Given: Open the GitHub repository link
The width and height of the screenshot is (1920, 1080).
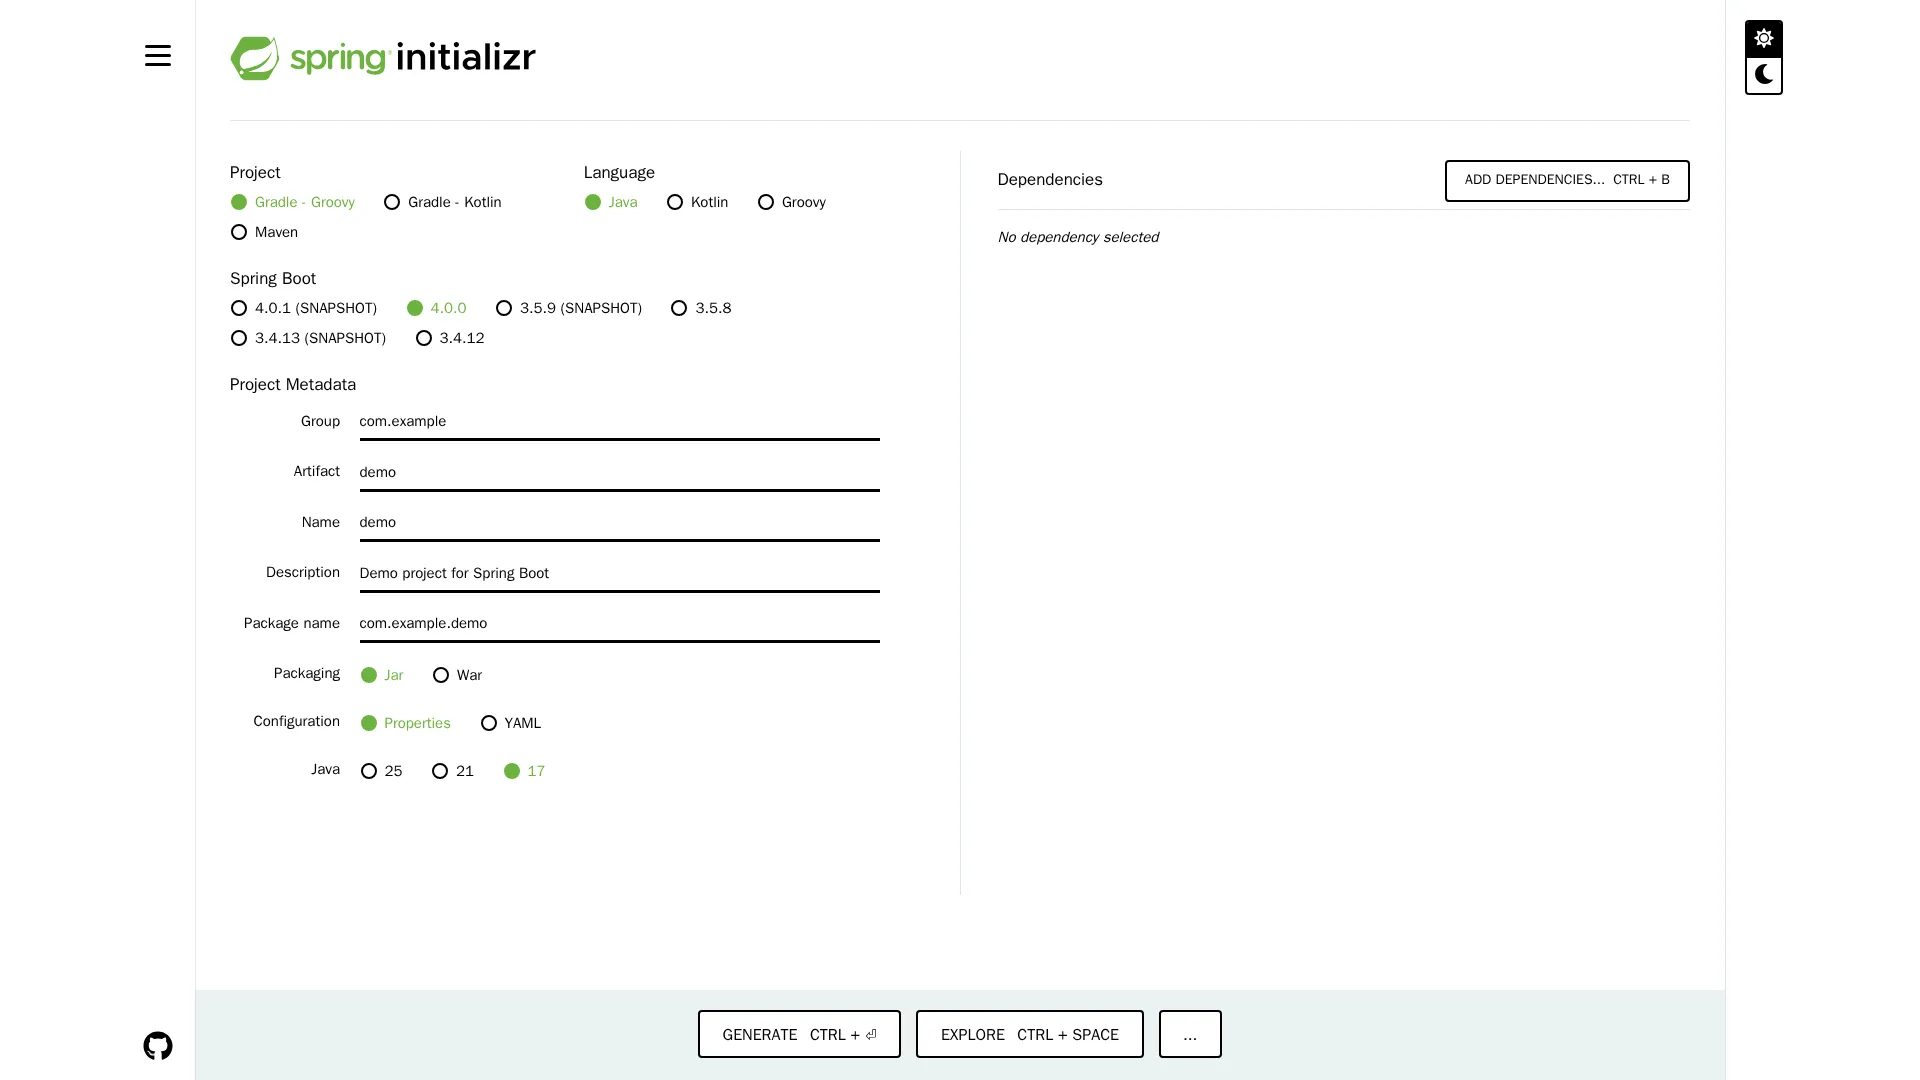Looking at the screenshot, I should tap(158, 1046).
